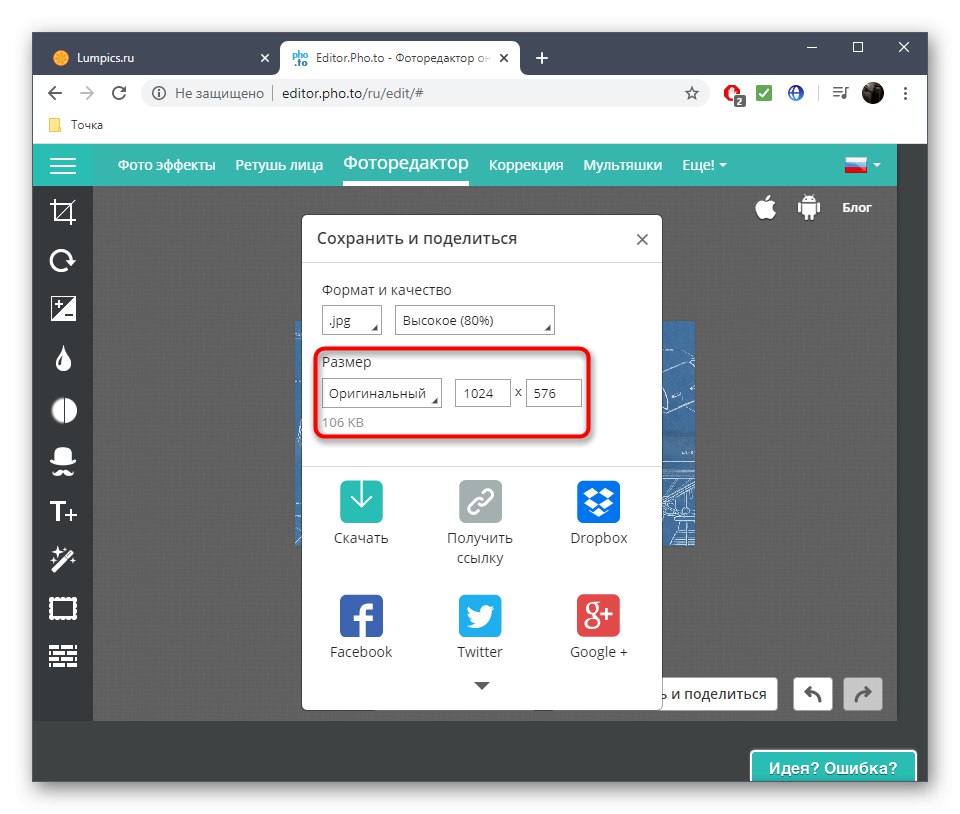The width and height of the screenshot is (960, 814).
Task: Open the hamburger menu
Action: (x=62, y=165)
